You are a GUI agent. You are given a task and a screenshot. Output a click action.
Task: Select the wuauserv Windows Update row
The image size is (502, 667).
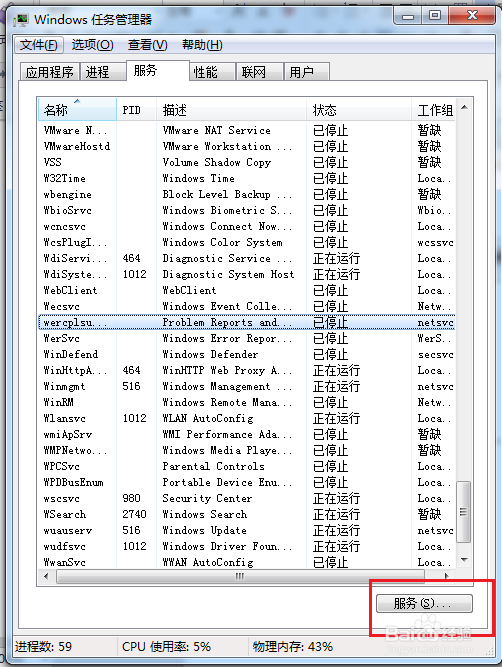(x=247, y=530)
